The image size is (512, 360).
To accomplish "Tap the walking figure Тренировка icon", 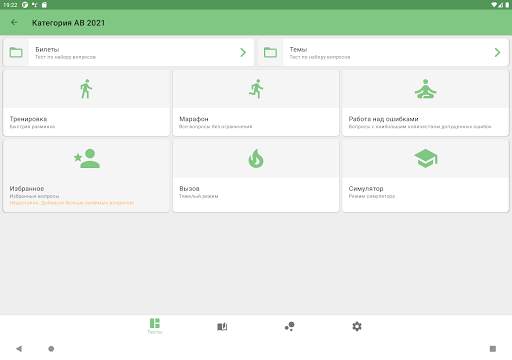I will [x=86, y=89].
